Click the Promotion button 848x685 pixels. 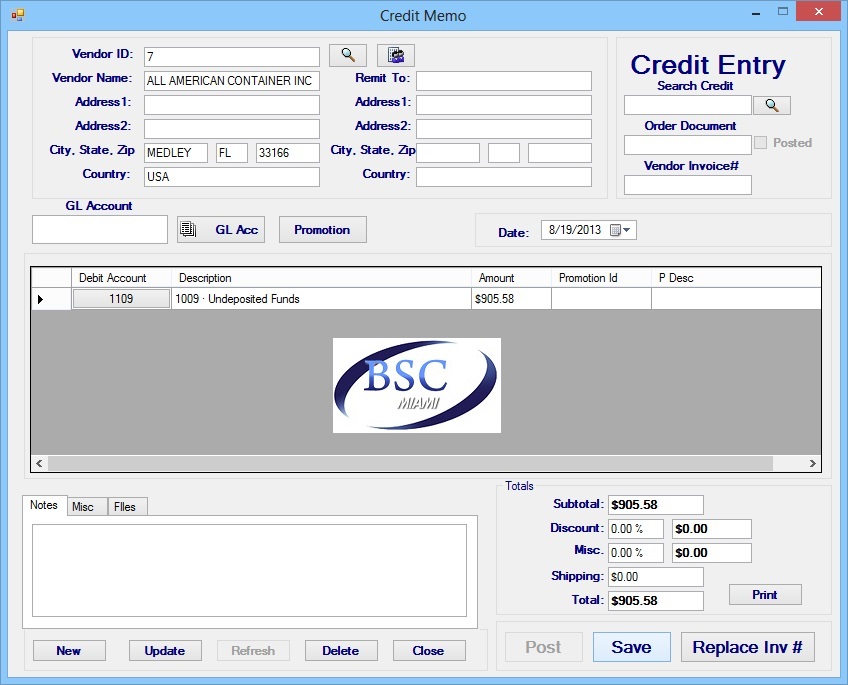(x=322, y=230)
